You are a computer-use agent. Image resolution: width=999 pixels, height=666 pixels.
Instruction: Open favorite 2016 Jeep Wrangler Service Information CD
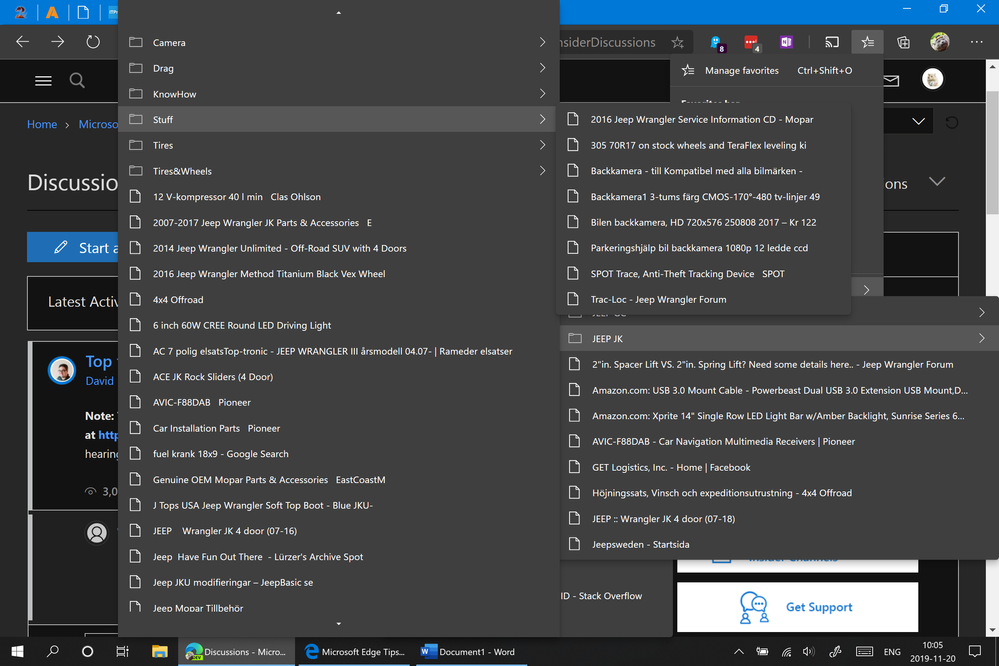point(704,119)
